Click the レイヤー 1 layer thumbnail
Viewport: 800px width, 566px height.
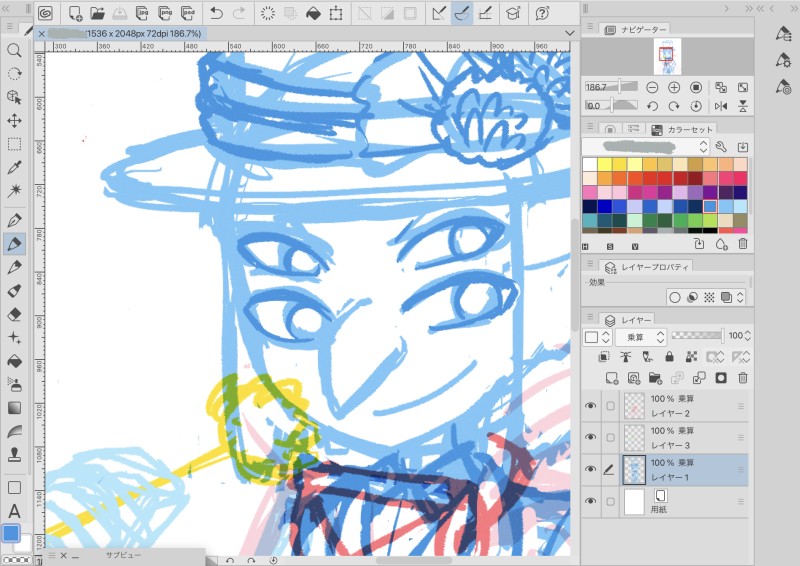point(634,470)
